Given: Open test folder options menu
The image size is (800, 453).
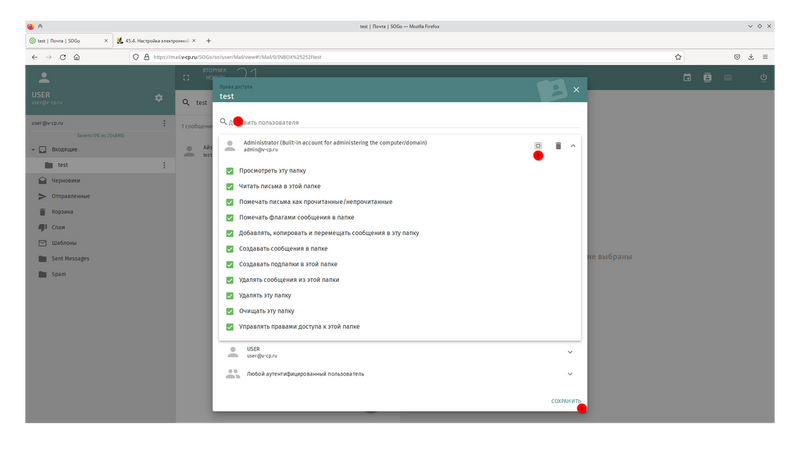Looking at the screenshot, I should pos(164,165).
